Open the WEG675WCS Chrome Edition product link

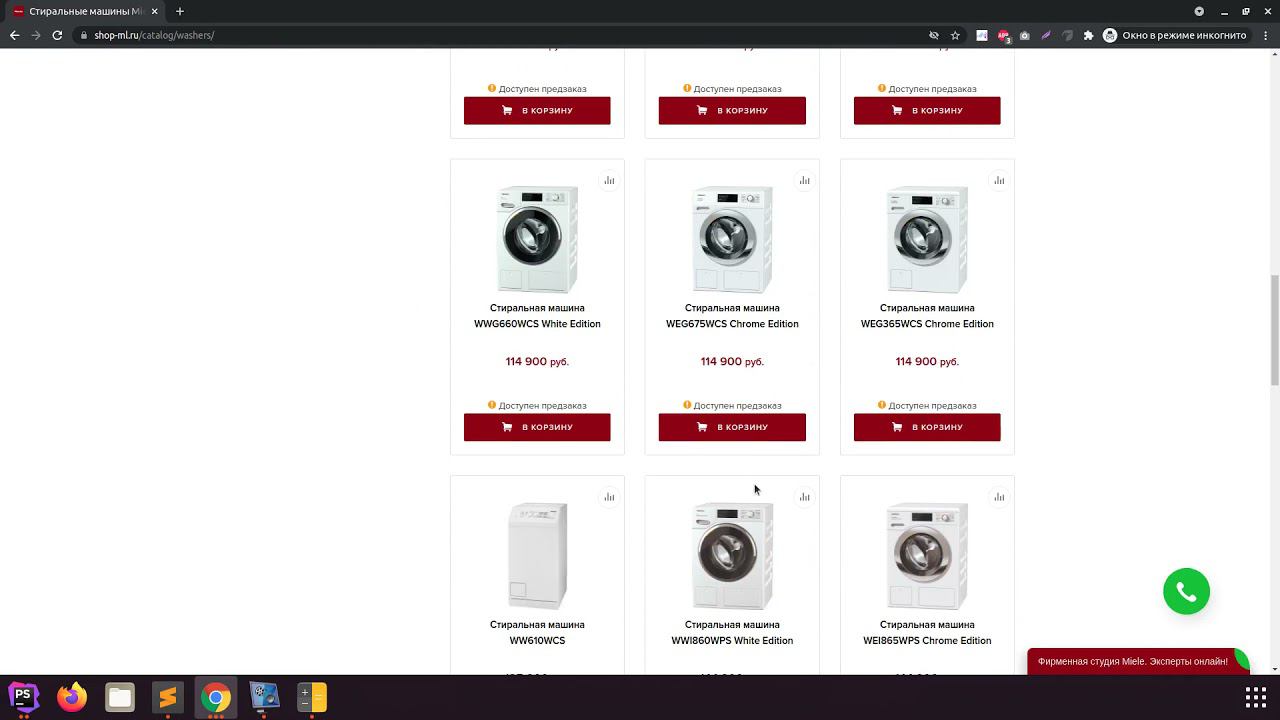coord(732,316)
